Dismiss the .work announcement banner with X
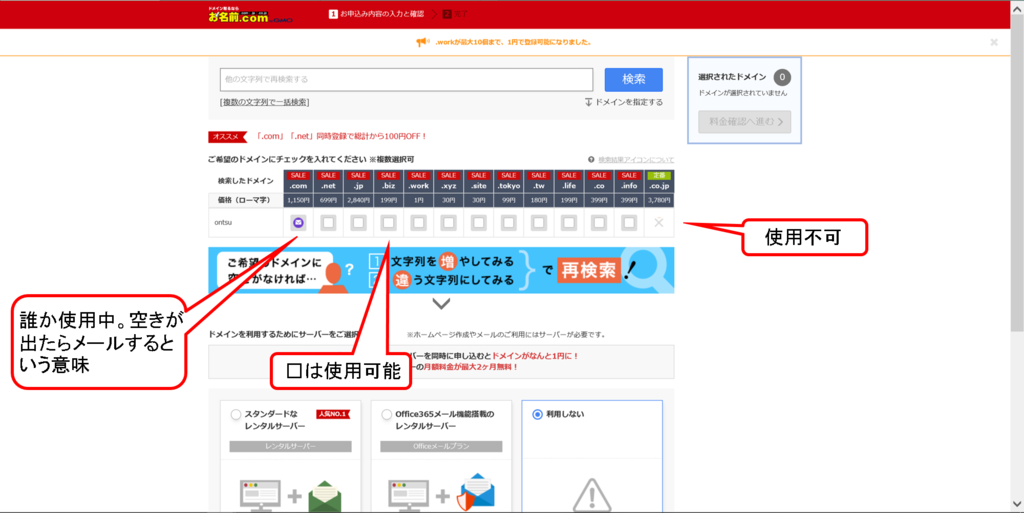Viewport: 1024px width, 513px height. pos(993,42)
